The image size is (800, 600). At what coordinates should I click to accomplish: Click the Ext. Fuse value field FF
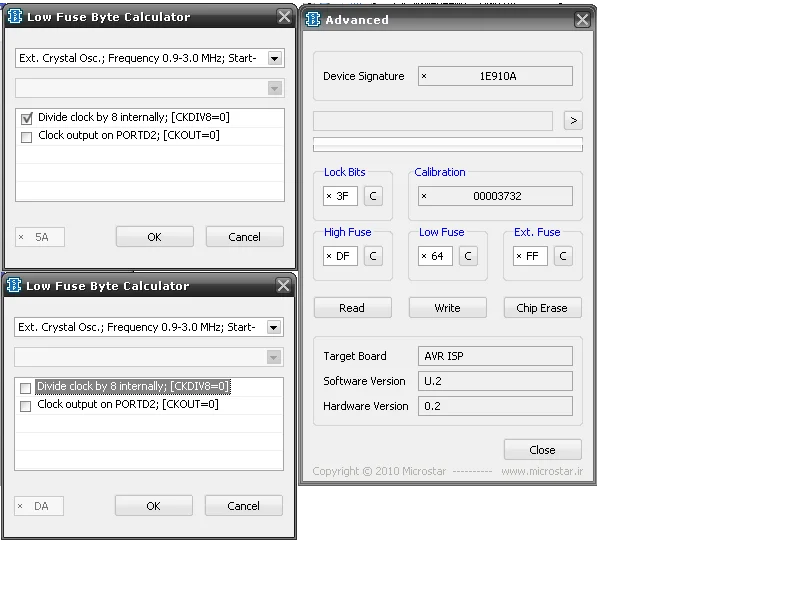(530, 256)
